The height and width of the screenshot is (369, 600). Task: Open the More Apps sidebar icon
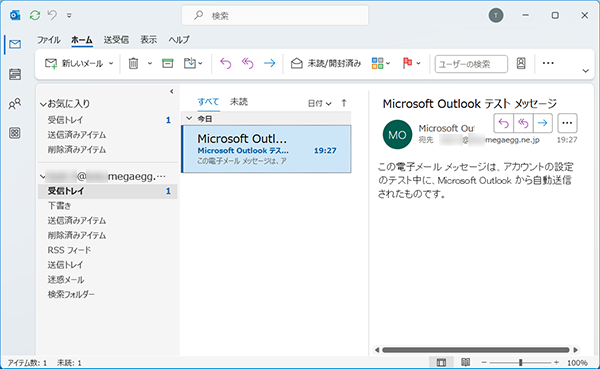15,133
